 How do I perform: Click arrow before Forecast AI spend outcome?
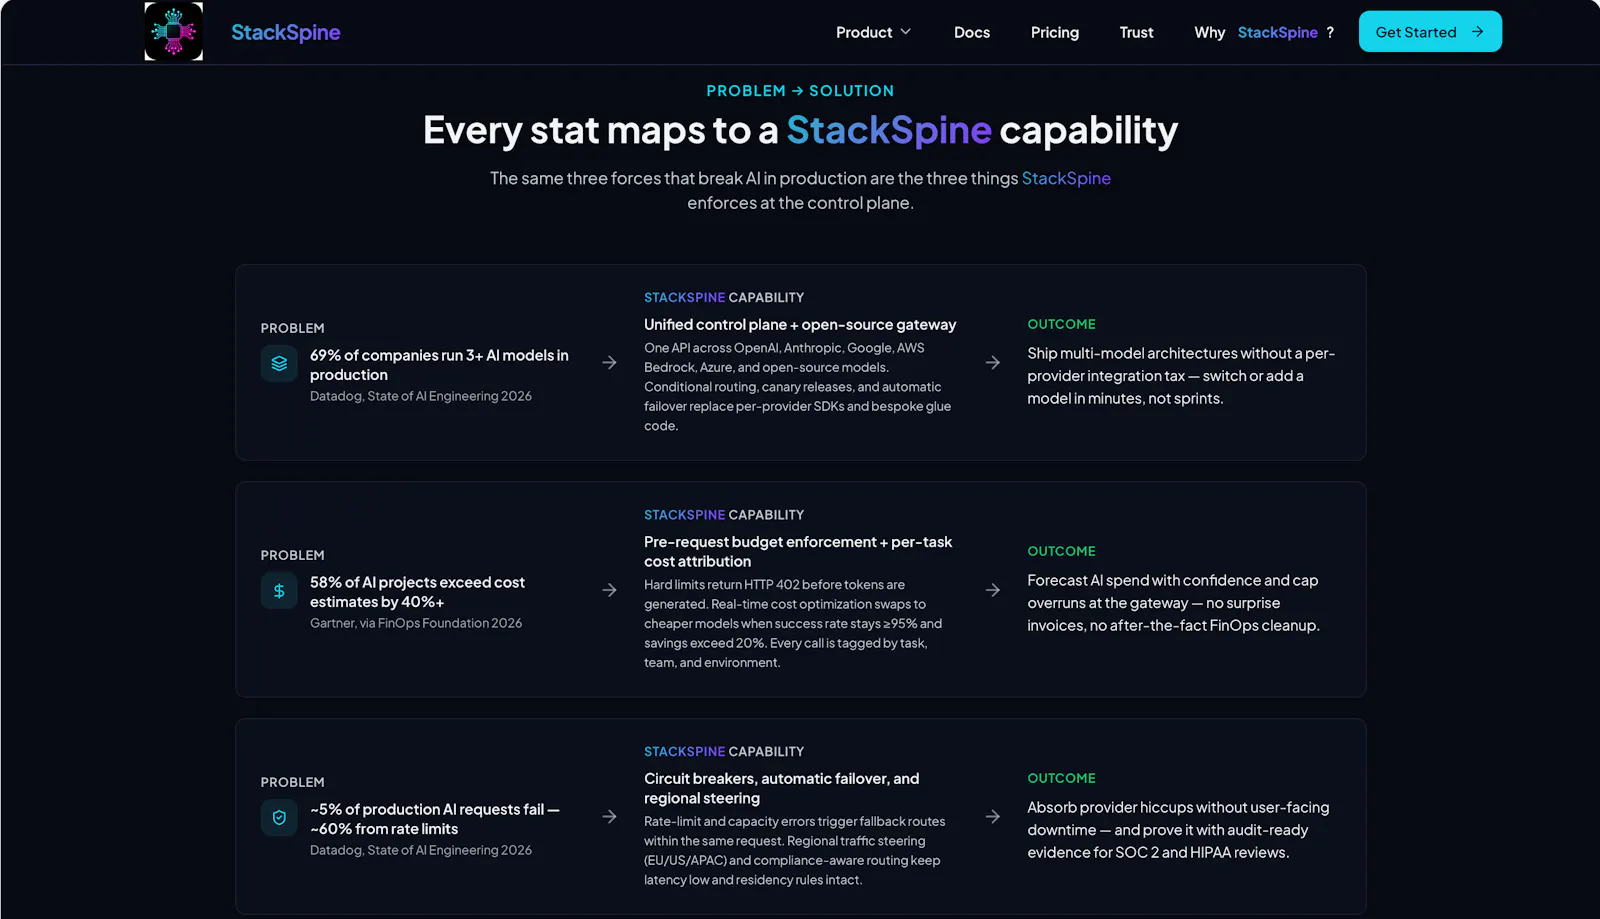[x=992, y=590]
